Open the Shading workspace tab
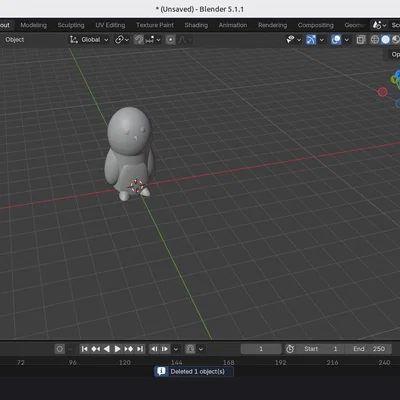Screen dimensions: 400x400 196,25
